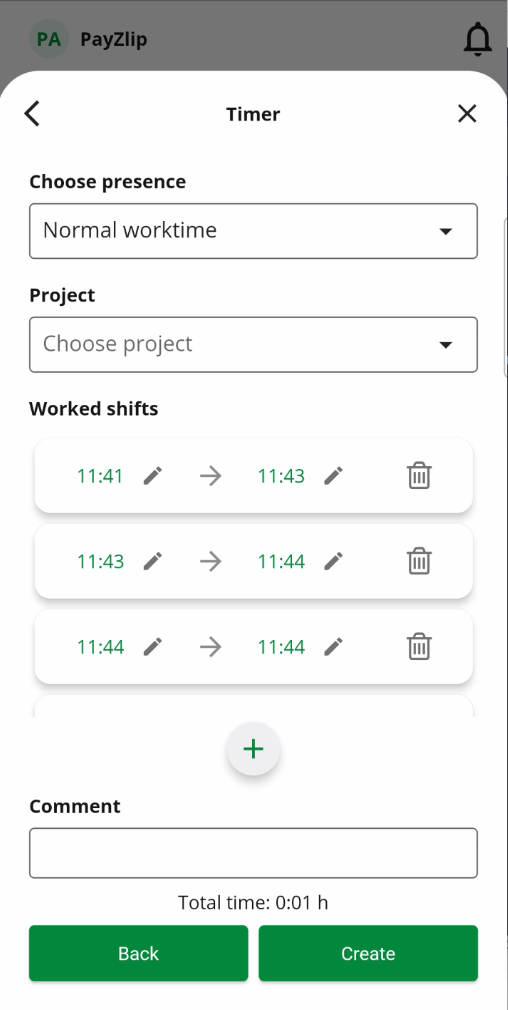Close the Timer panel with the X
The height and width of the screenshot is (1010, 508).
pos(467,114)
